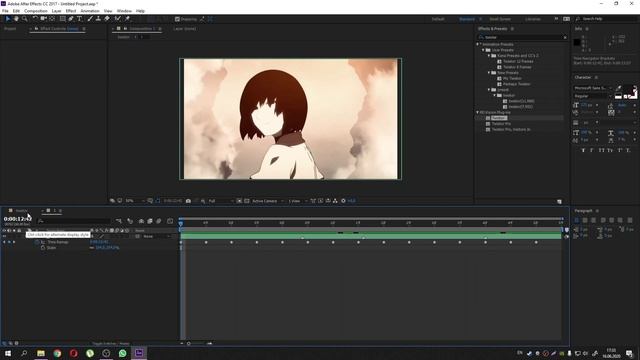Open the File menu
Screen dimensions: 640x360
(5, 11)
